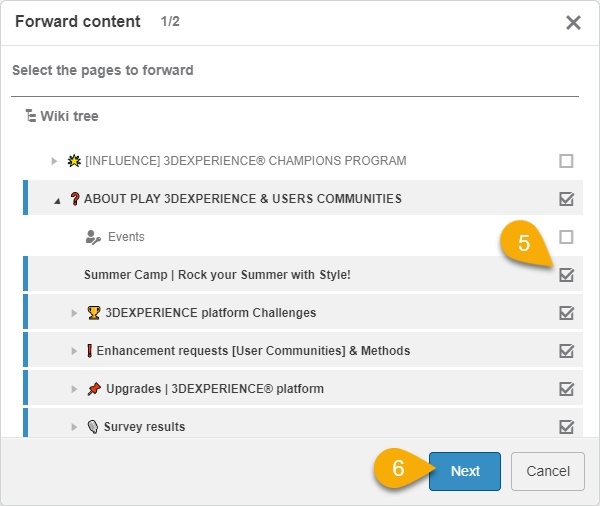Click the red exclamation mark icon
This screenshot has width=600, height=506.
90,351
